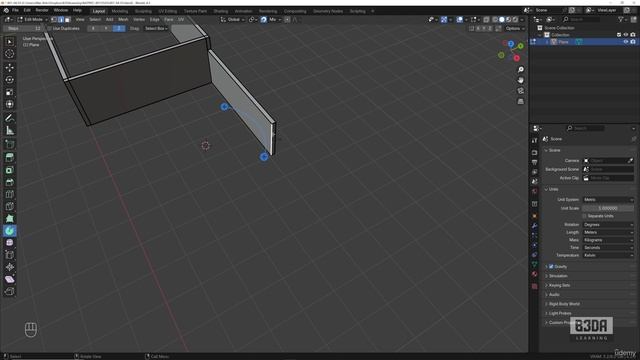Select the Smooth tool
The width and height of the screenshot is (640, 360).
10,242
